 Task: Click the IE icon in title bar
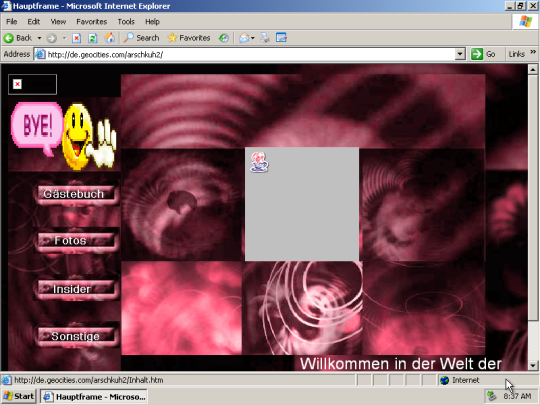[x=6, y=6]
